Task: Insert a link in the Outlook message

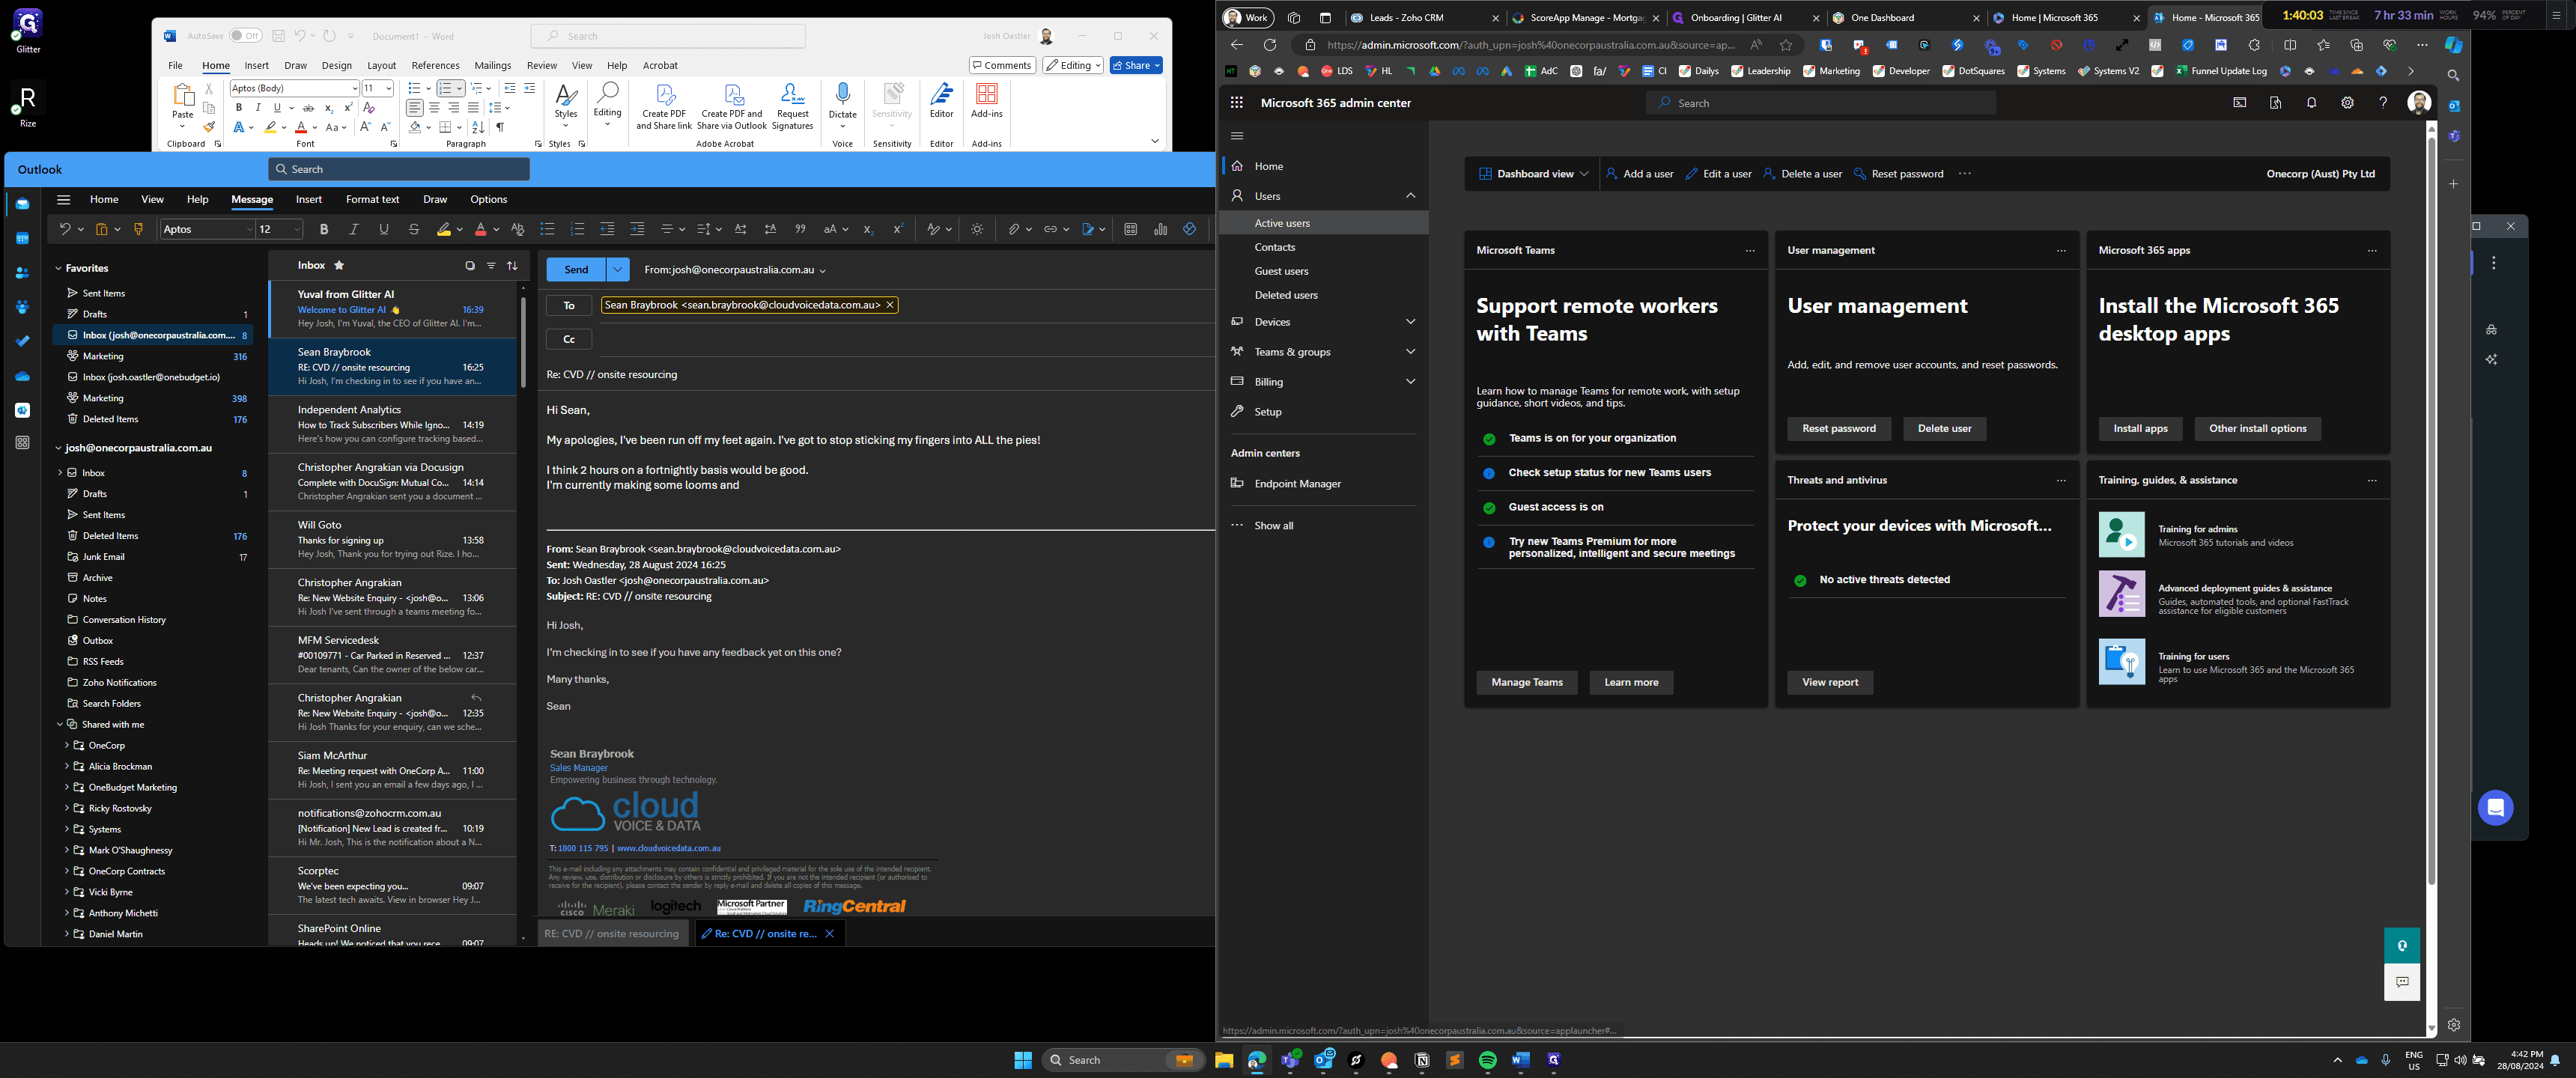Action: point(1050,229)
